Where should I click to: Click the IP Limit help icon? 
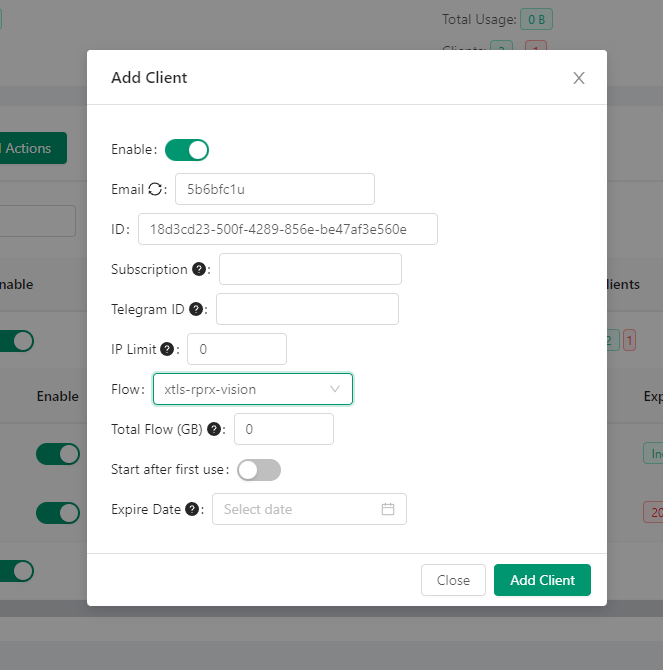pyautogui.click(x=167, y=349)
